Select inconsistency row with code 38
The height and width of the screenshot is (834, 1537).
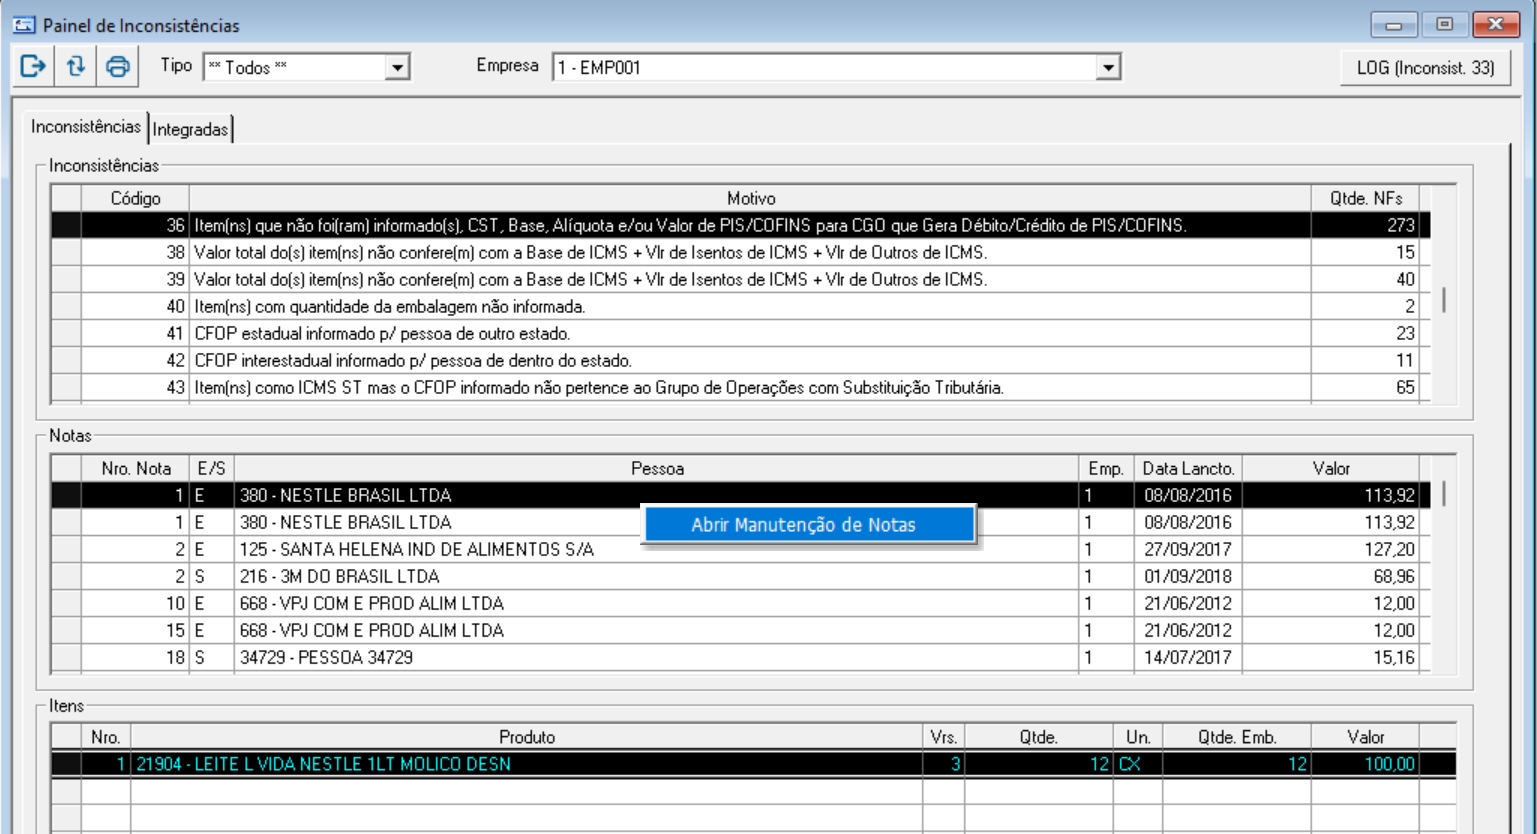pyautogui.click(x=741, y=252)
